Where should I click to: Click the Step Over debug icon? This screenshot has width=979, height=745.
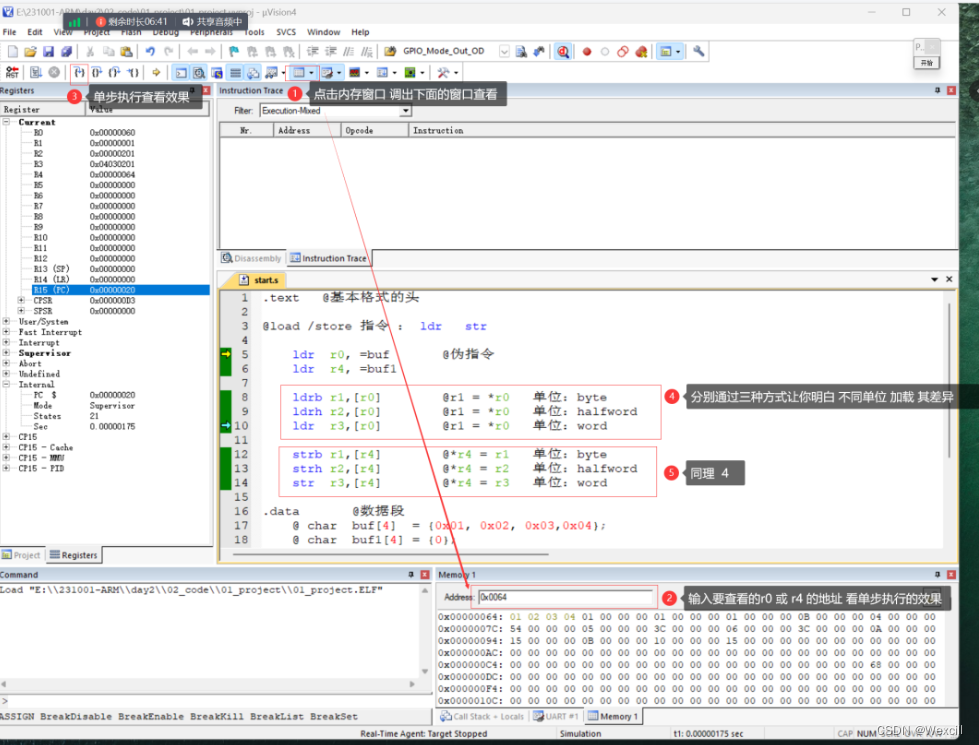(x=97, y=72)
